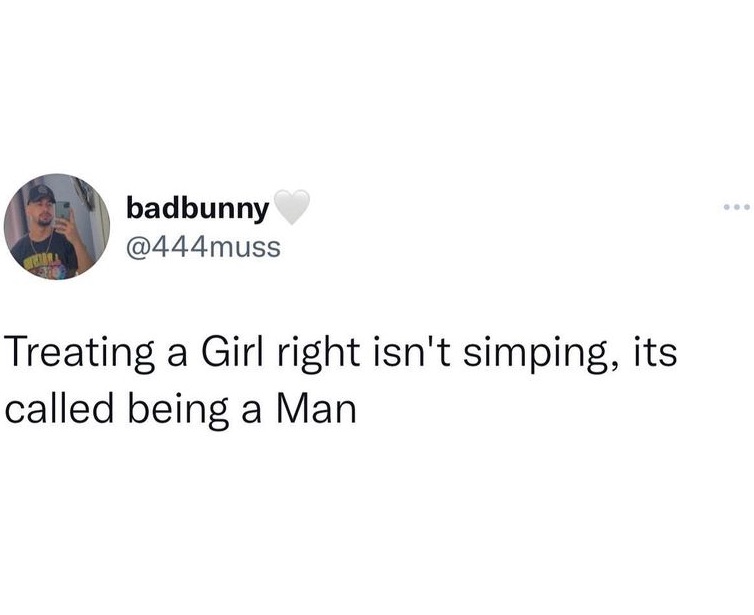Click the word right in the tweet
Screen dimensions: 754x615
coord(318,355)
